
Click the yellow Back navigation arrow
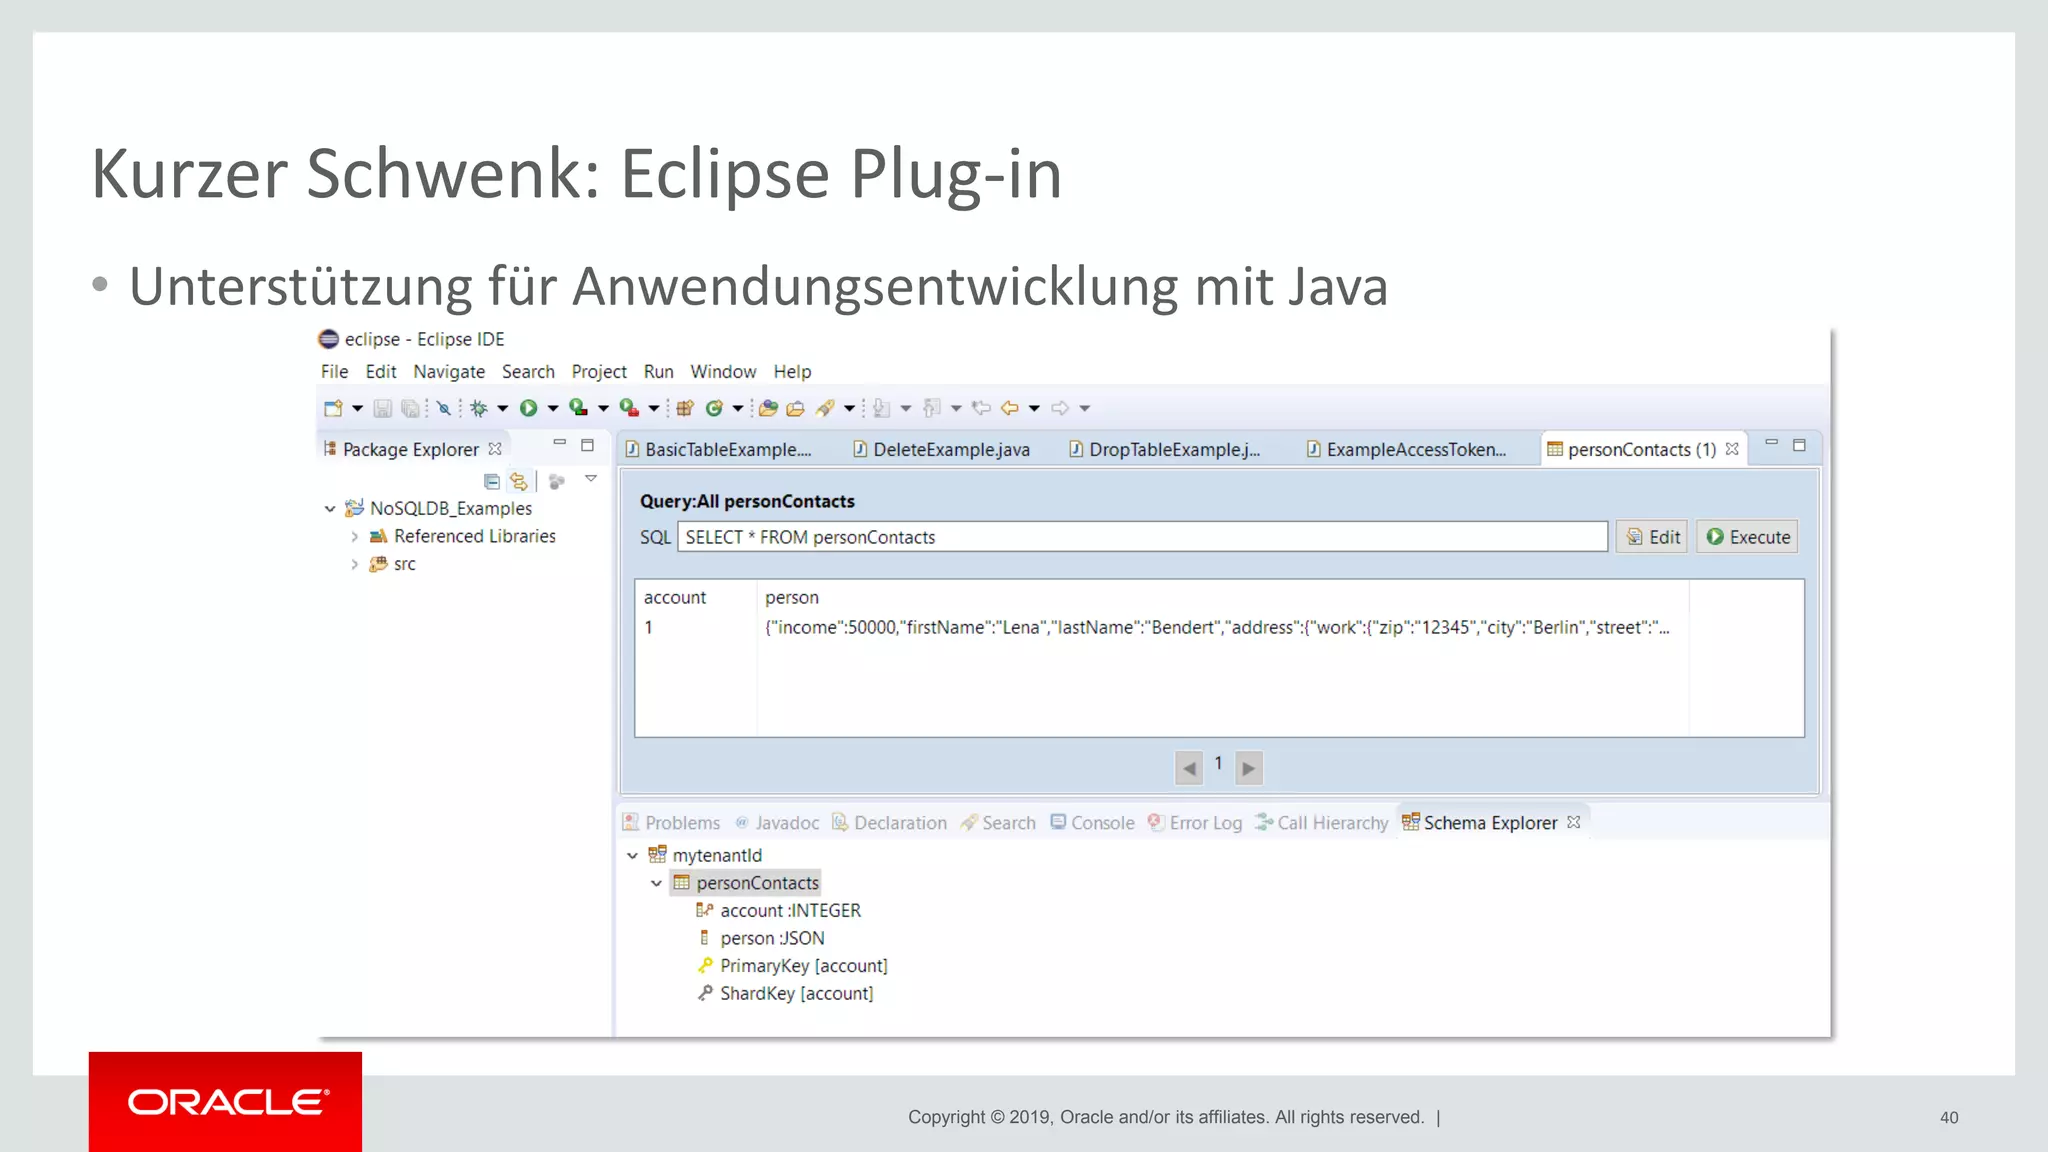1010,408
